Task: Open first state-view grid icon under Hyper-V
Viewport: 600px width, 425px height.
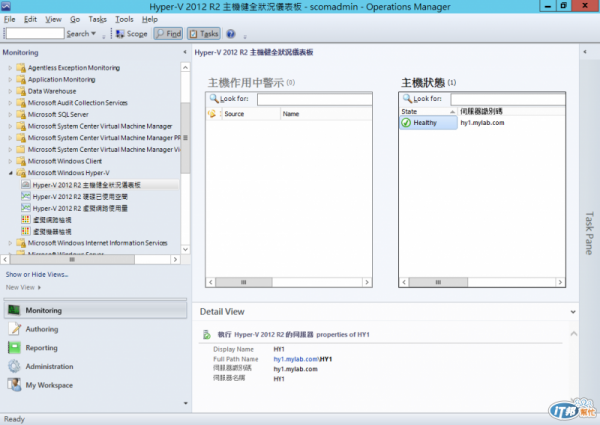Action: [x=26, y=220]
